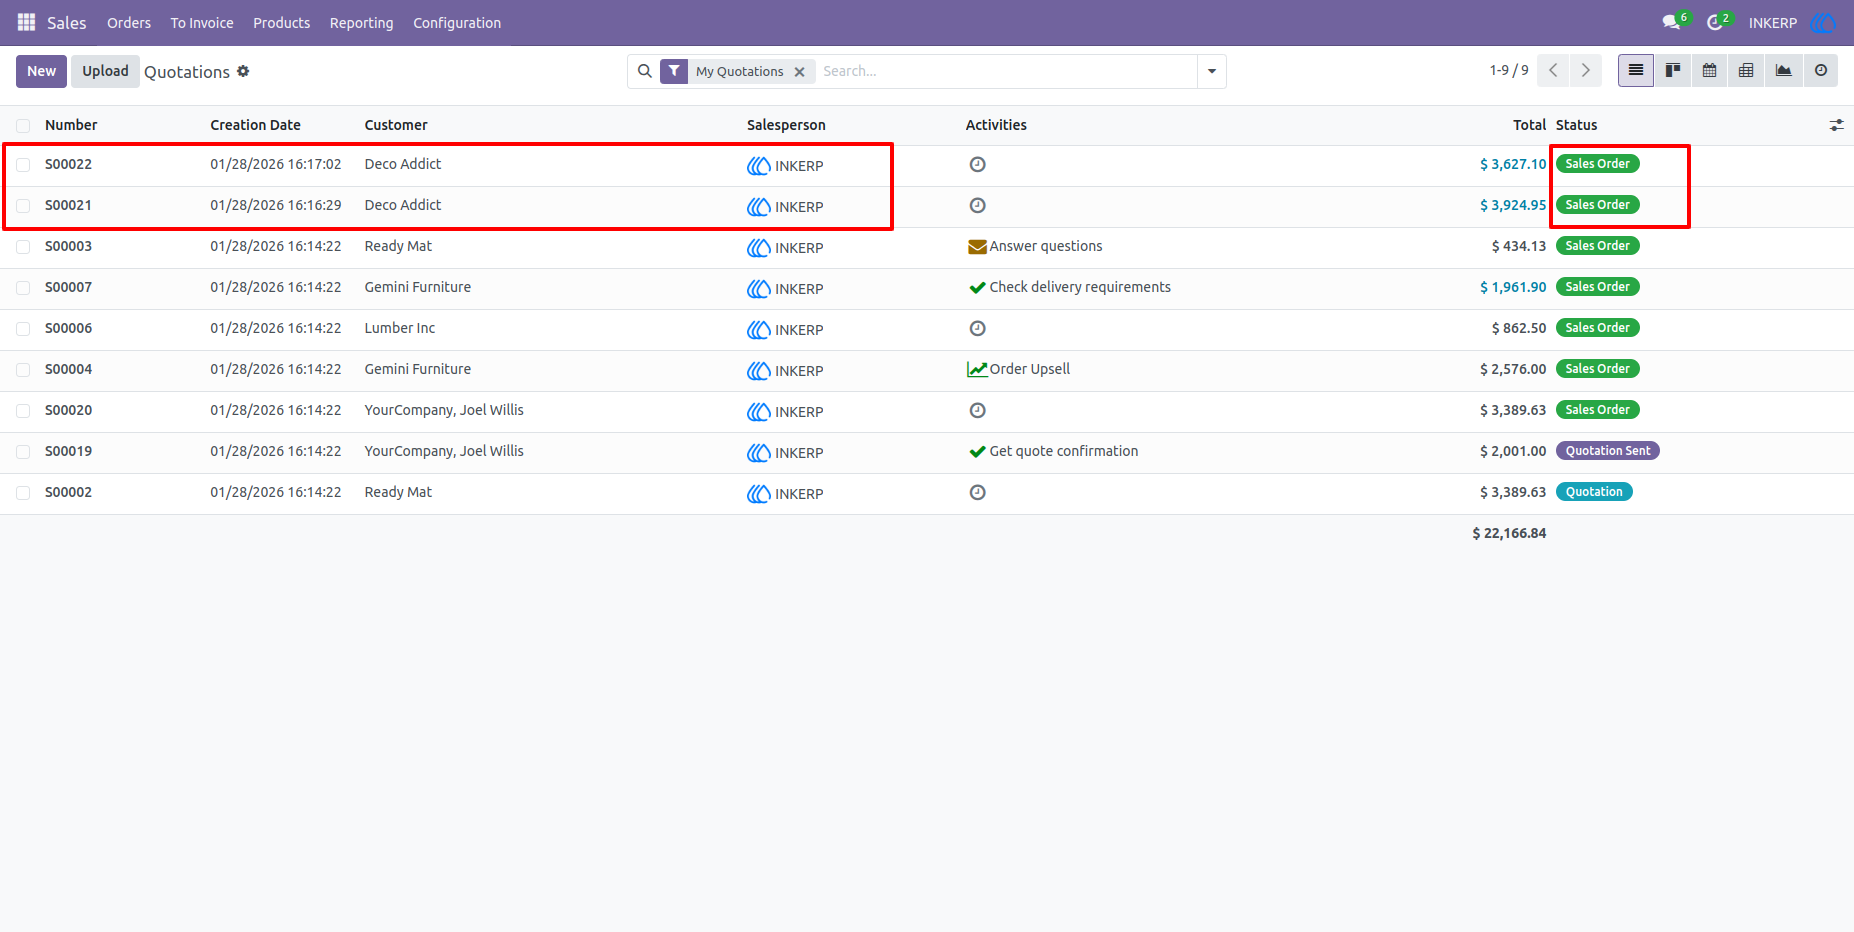Switch to calendar view
The height and width of the screenshot is (932, 1854).
click(x=1710, y=71)
